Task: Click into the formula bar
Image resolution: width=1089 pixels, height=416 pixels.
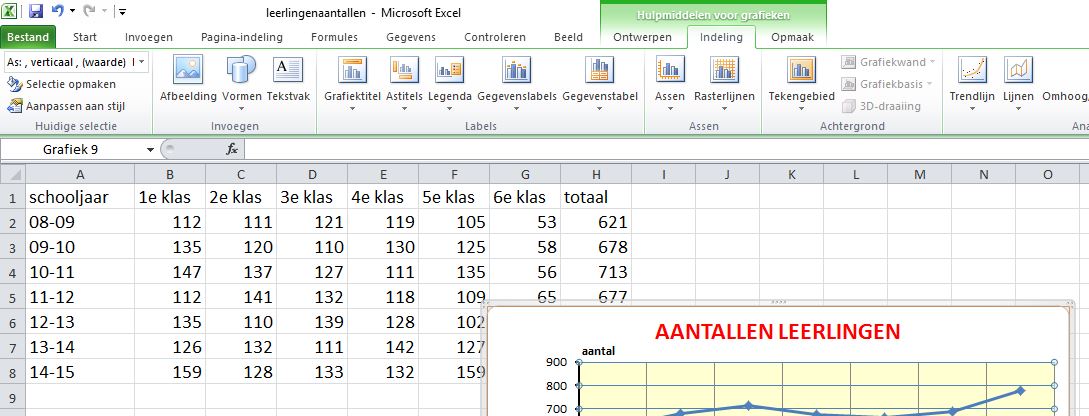Action: (665, 149)
